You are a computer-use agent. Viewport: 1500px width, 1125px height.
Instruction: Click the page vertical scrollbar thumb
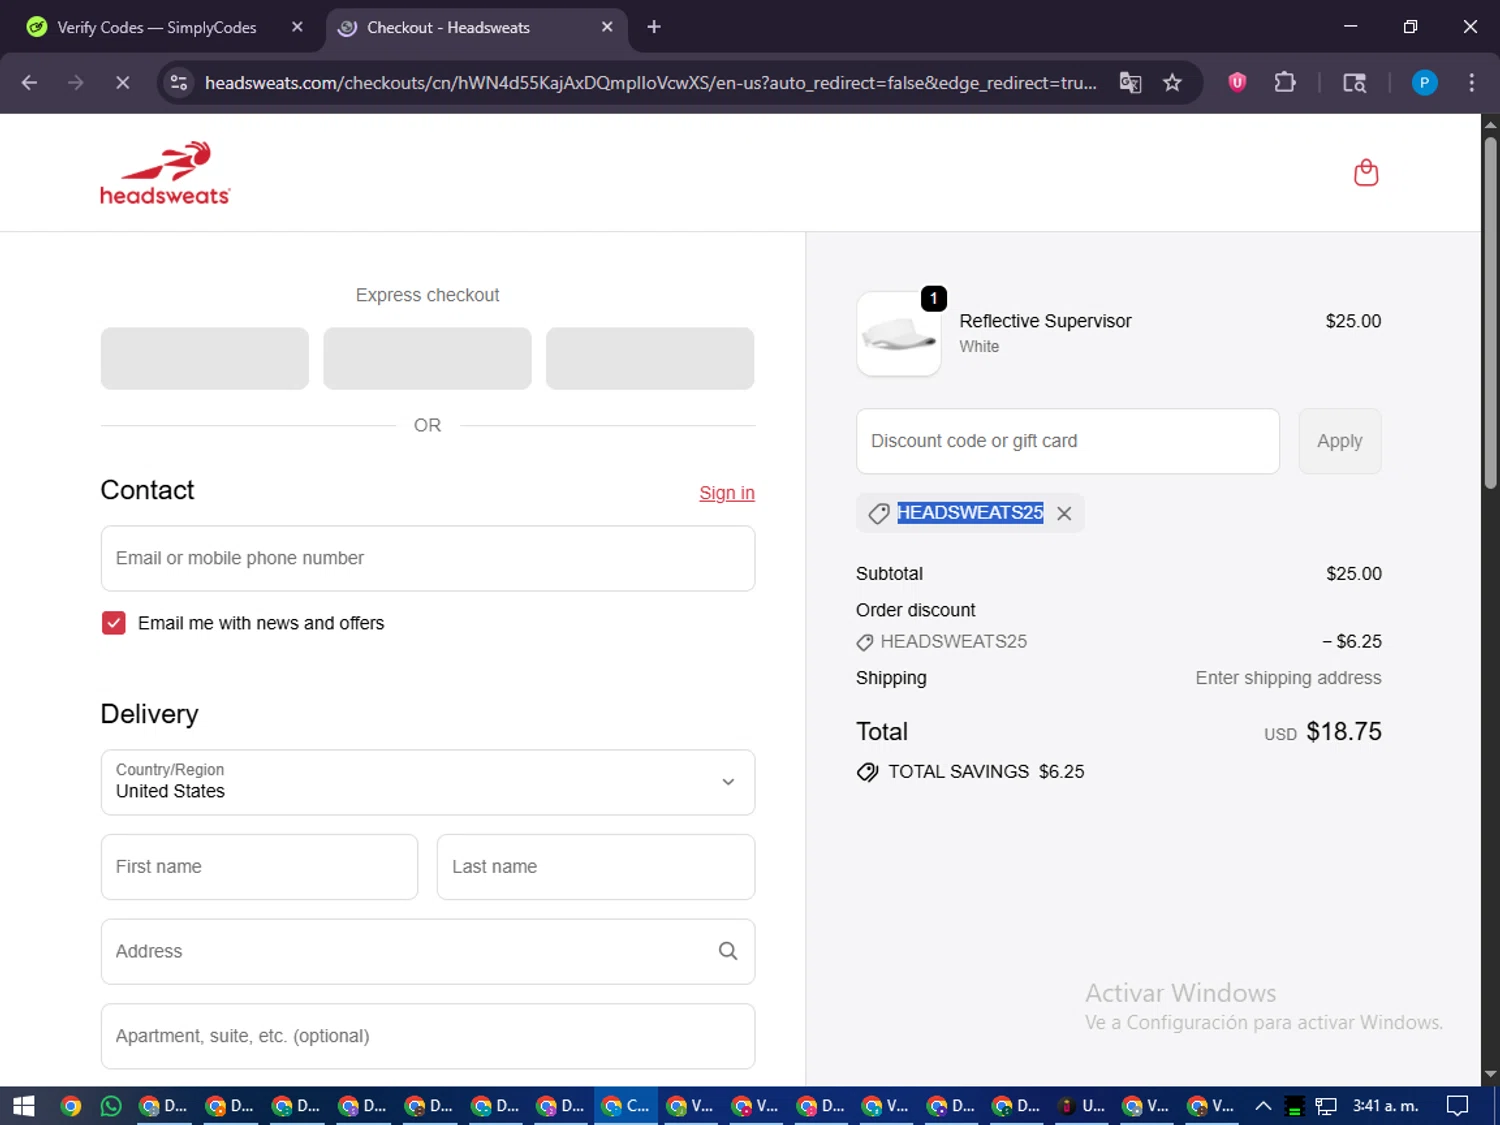point(1490,312)
